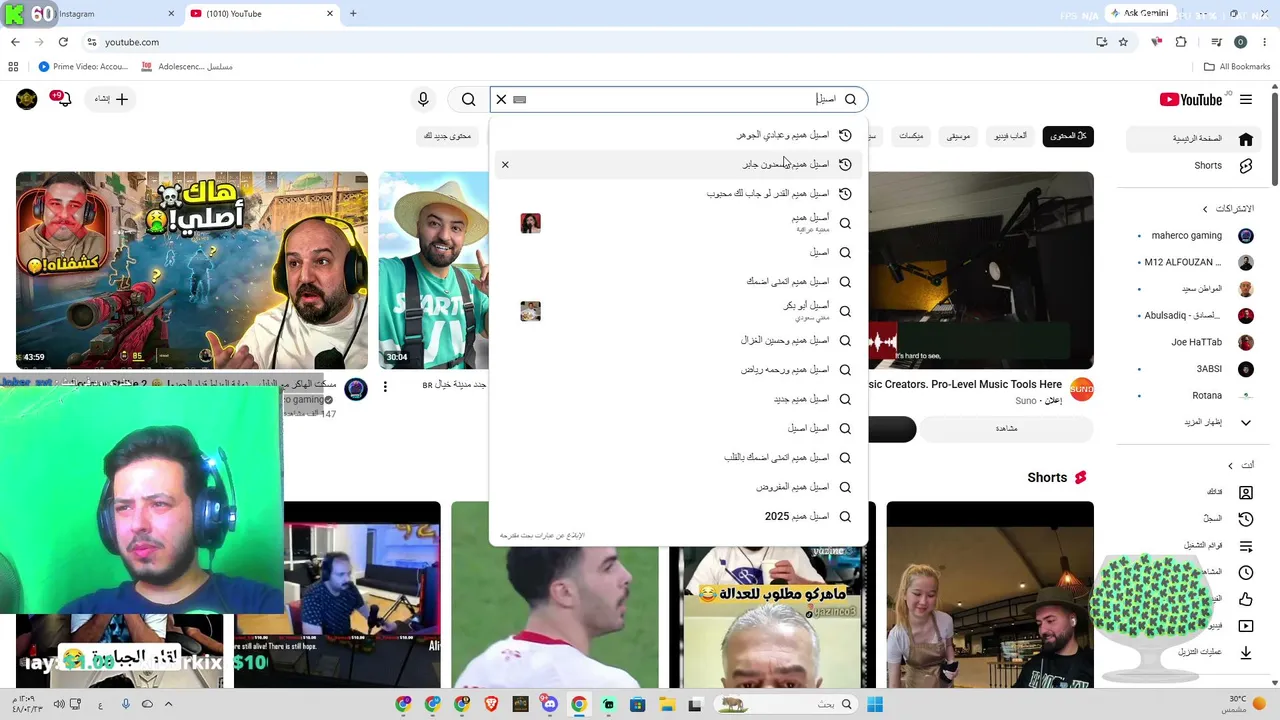Screen dimensions: 1280x720
Task: Click the إنشاء create button
Action: point(112,99)
